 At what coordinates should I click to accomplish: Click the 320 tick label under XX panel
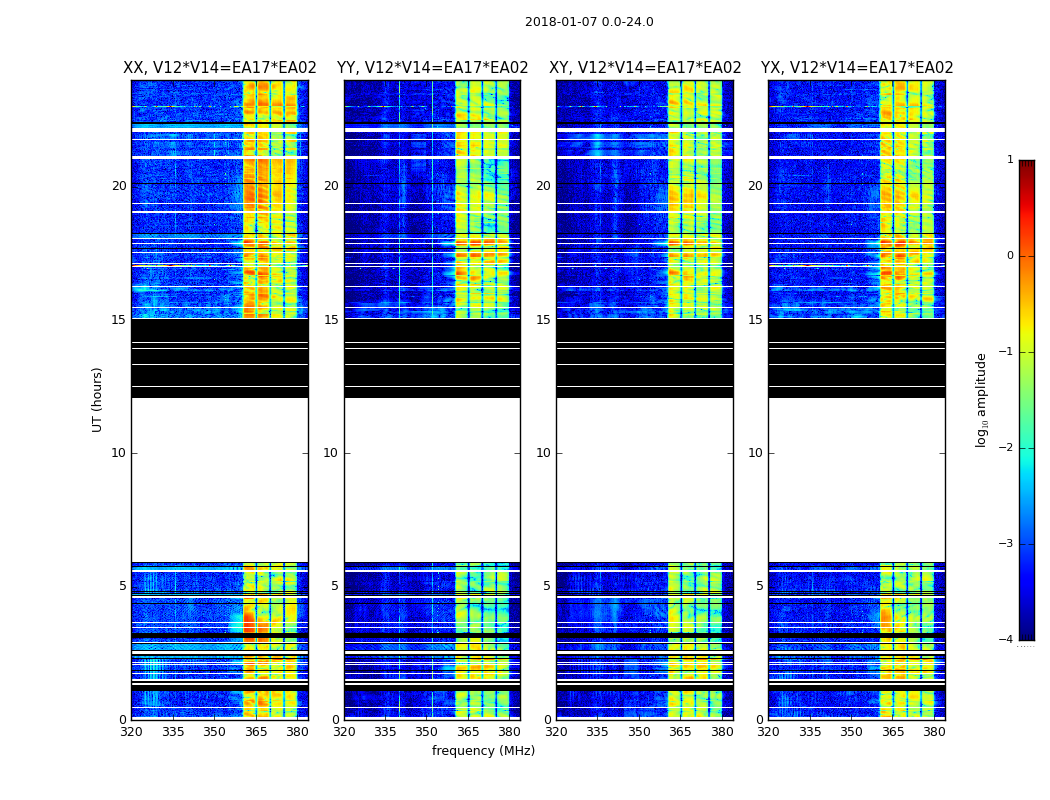click(x=132, y=732)
